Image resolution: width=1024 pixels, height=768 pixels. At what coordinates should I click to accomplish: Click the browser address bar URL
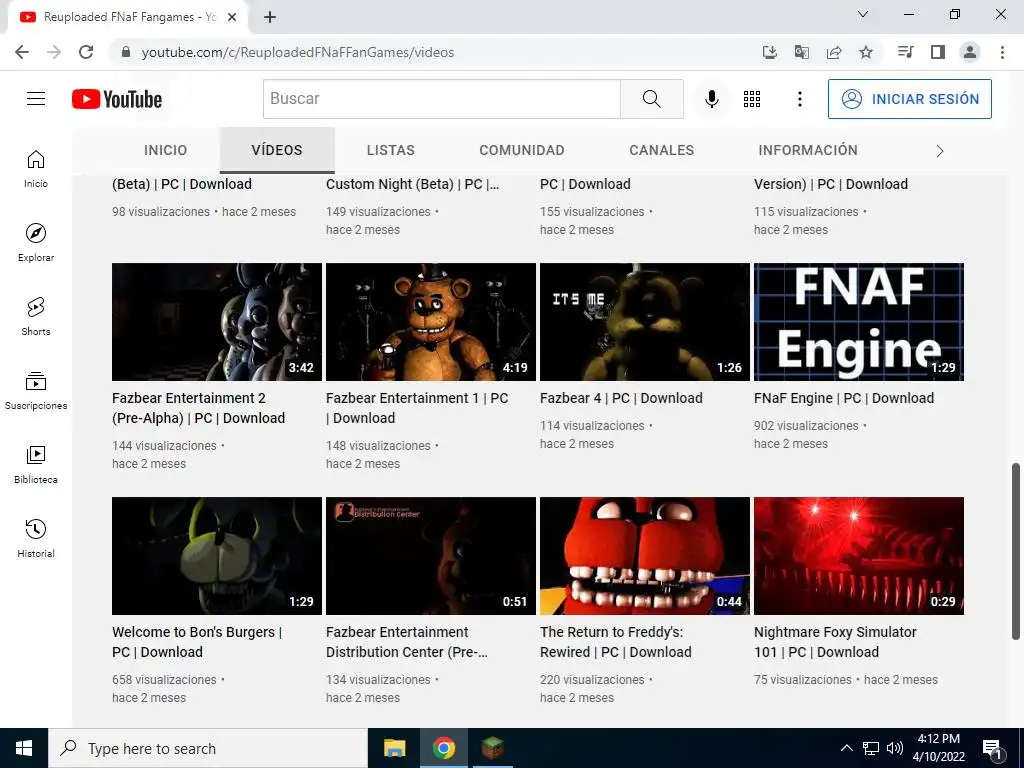coord(298,52)
